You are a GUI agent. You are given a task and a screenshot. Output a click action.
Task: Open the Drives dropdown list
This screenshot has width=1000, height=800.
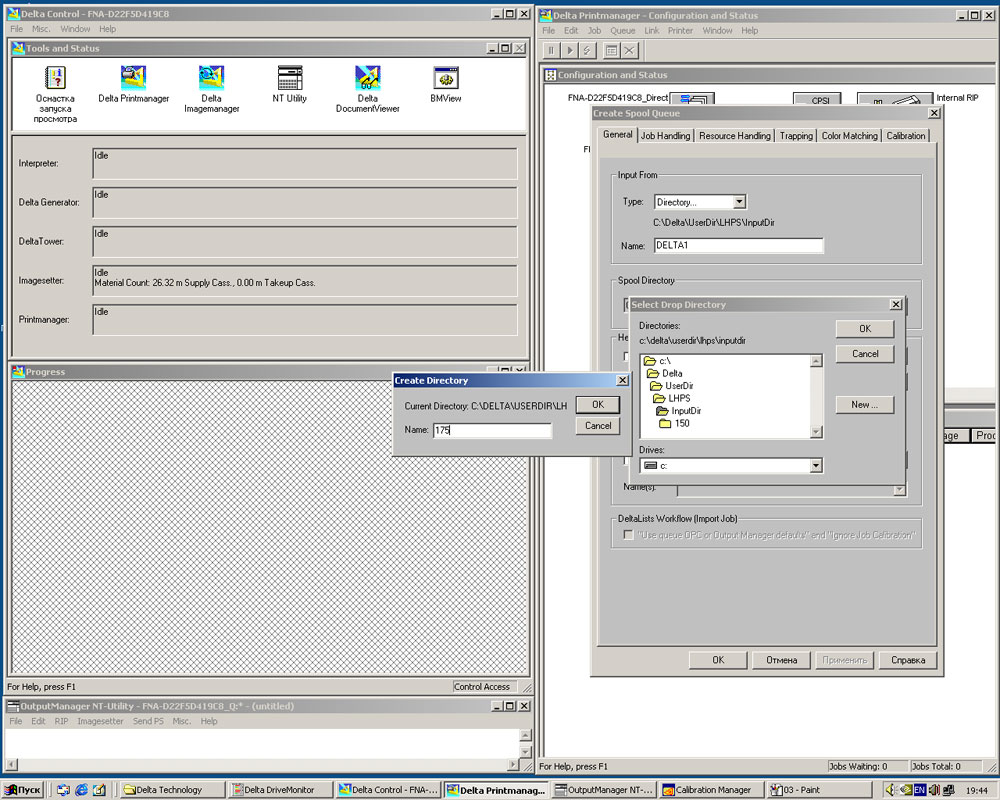click(x=816, y=466)
